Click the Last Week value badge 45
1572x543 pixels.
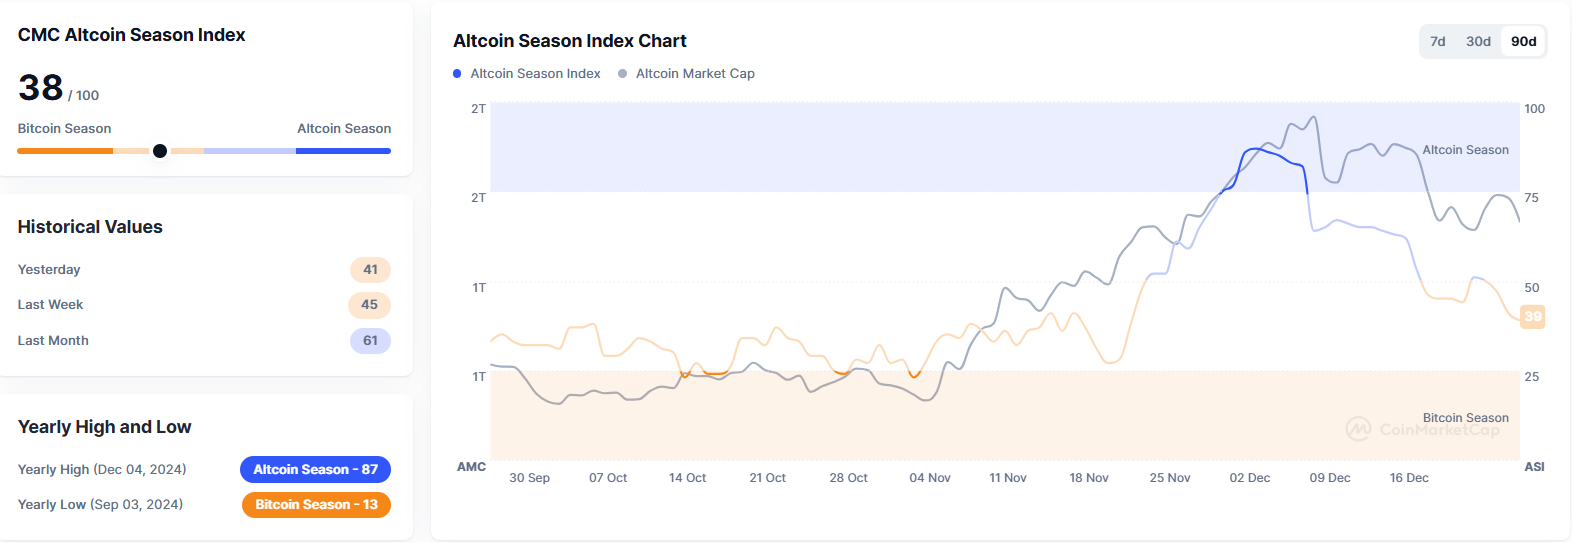click(369, 305)
